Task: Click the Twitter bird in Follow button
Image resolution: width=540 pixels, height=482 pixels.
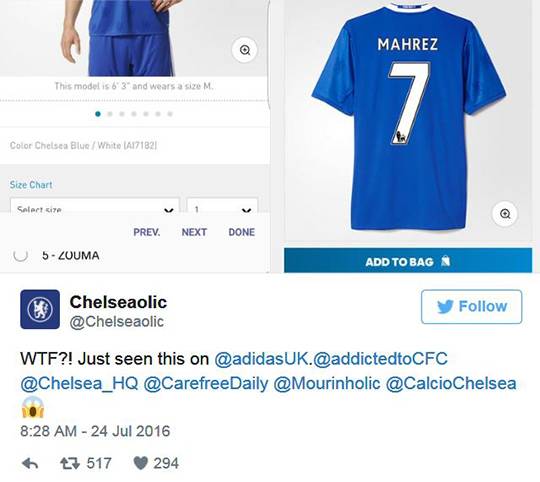Action: 445,306
